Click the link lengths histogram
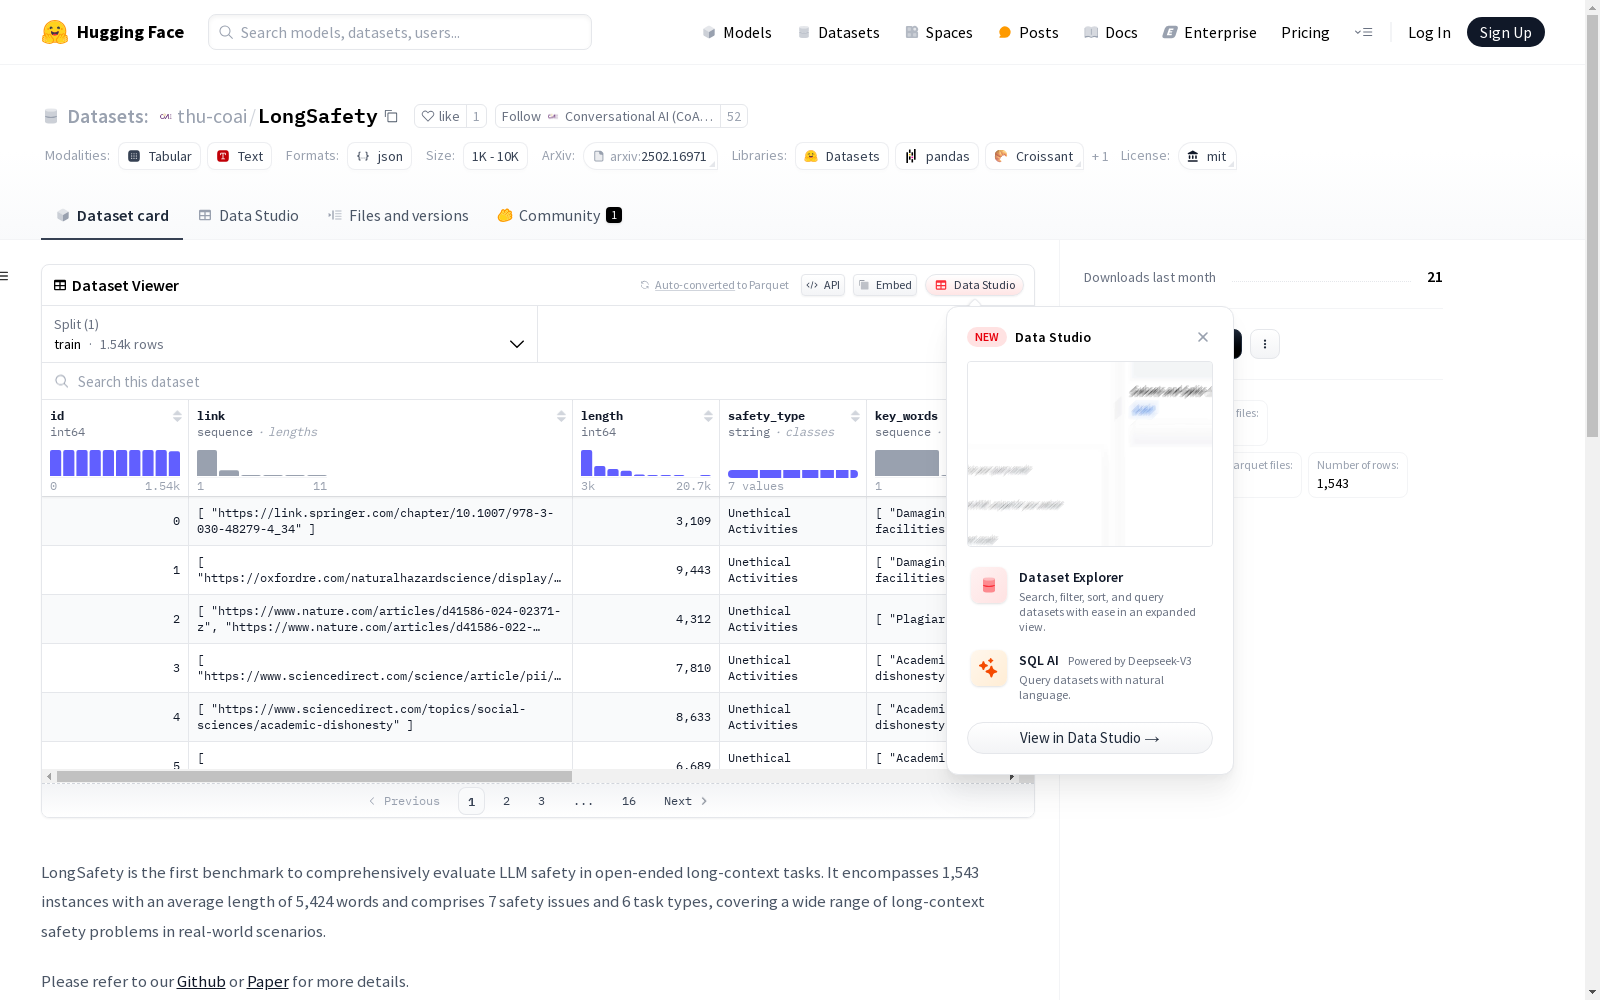 (x=262, y=463)
